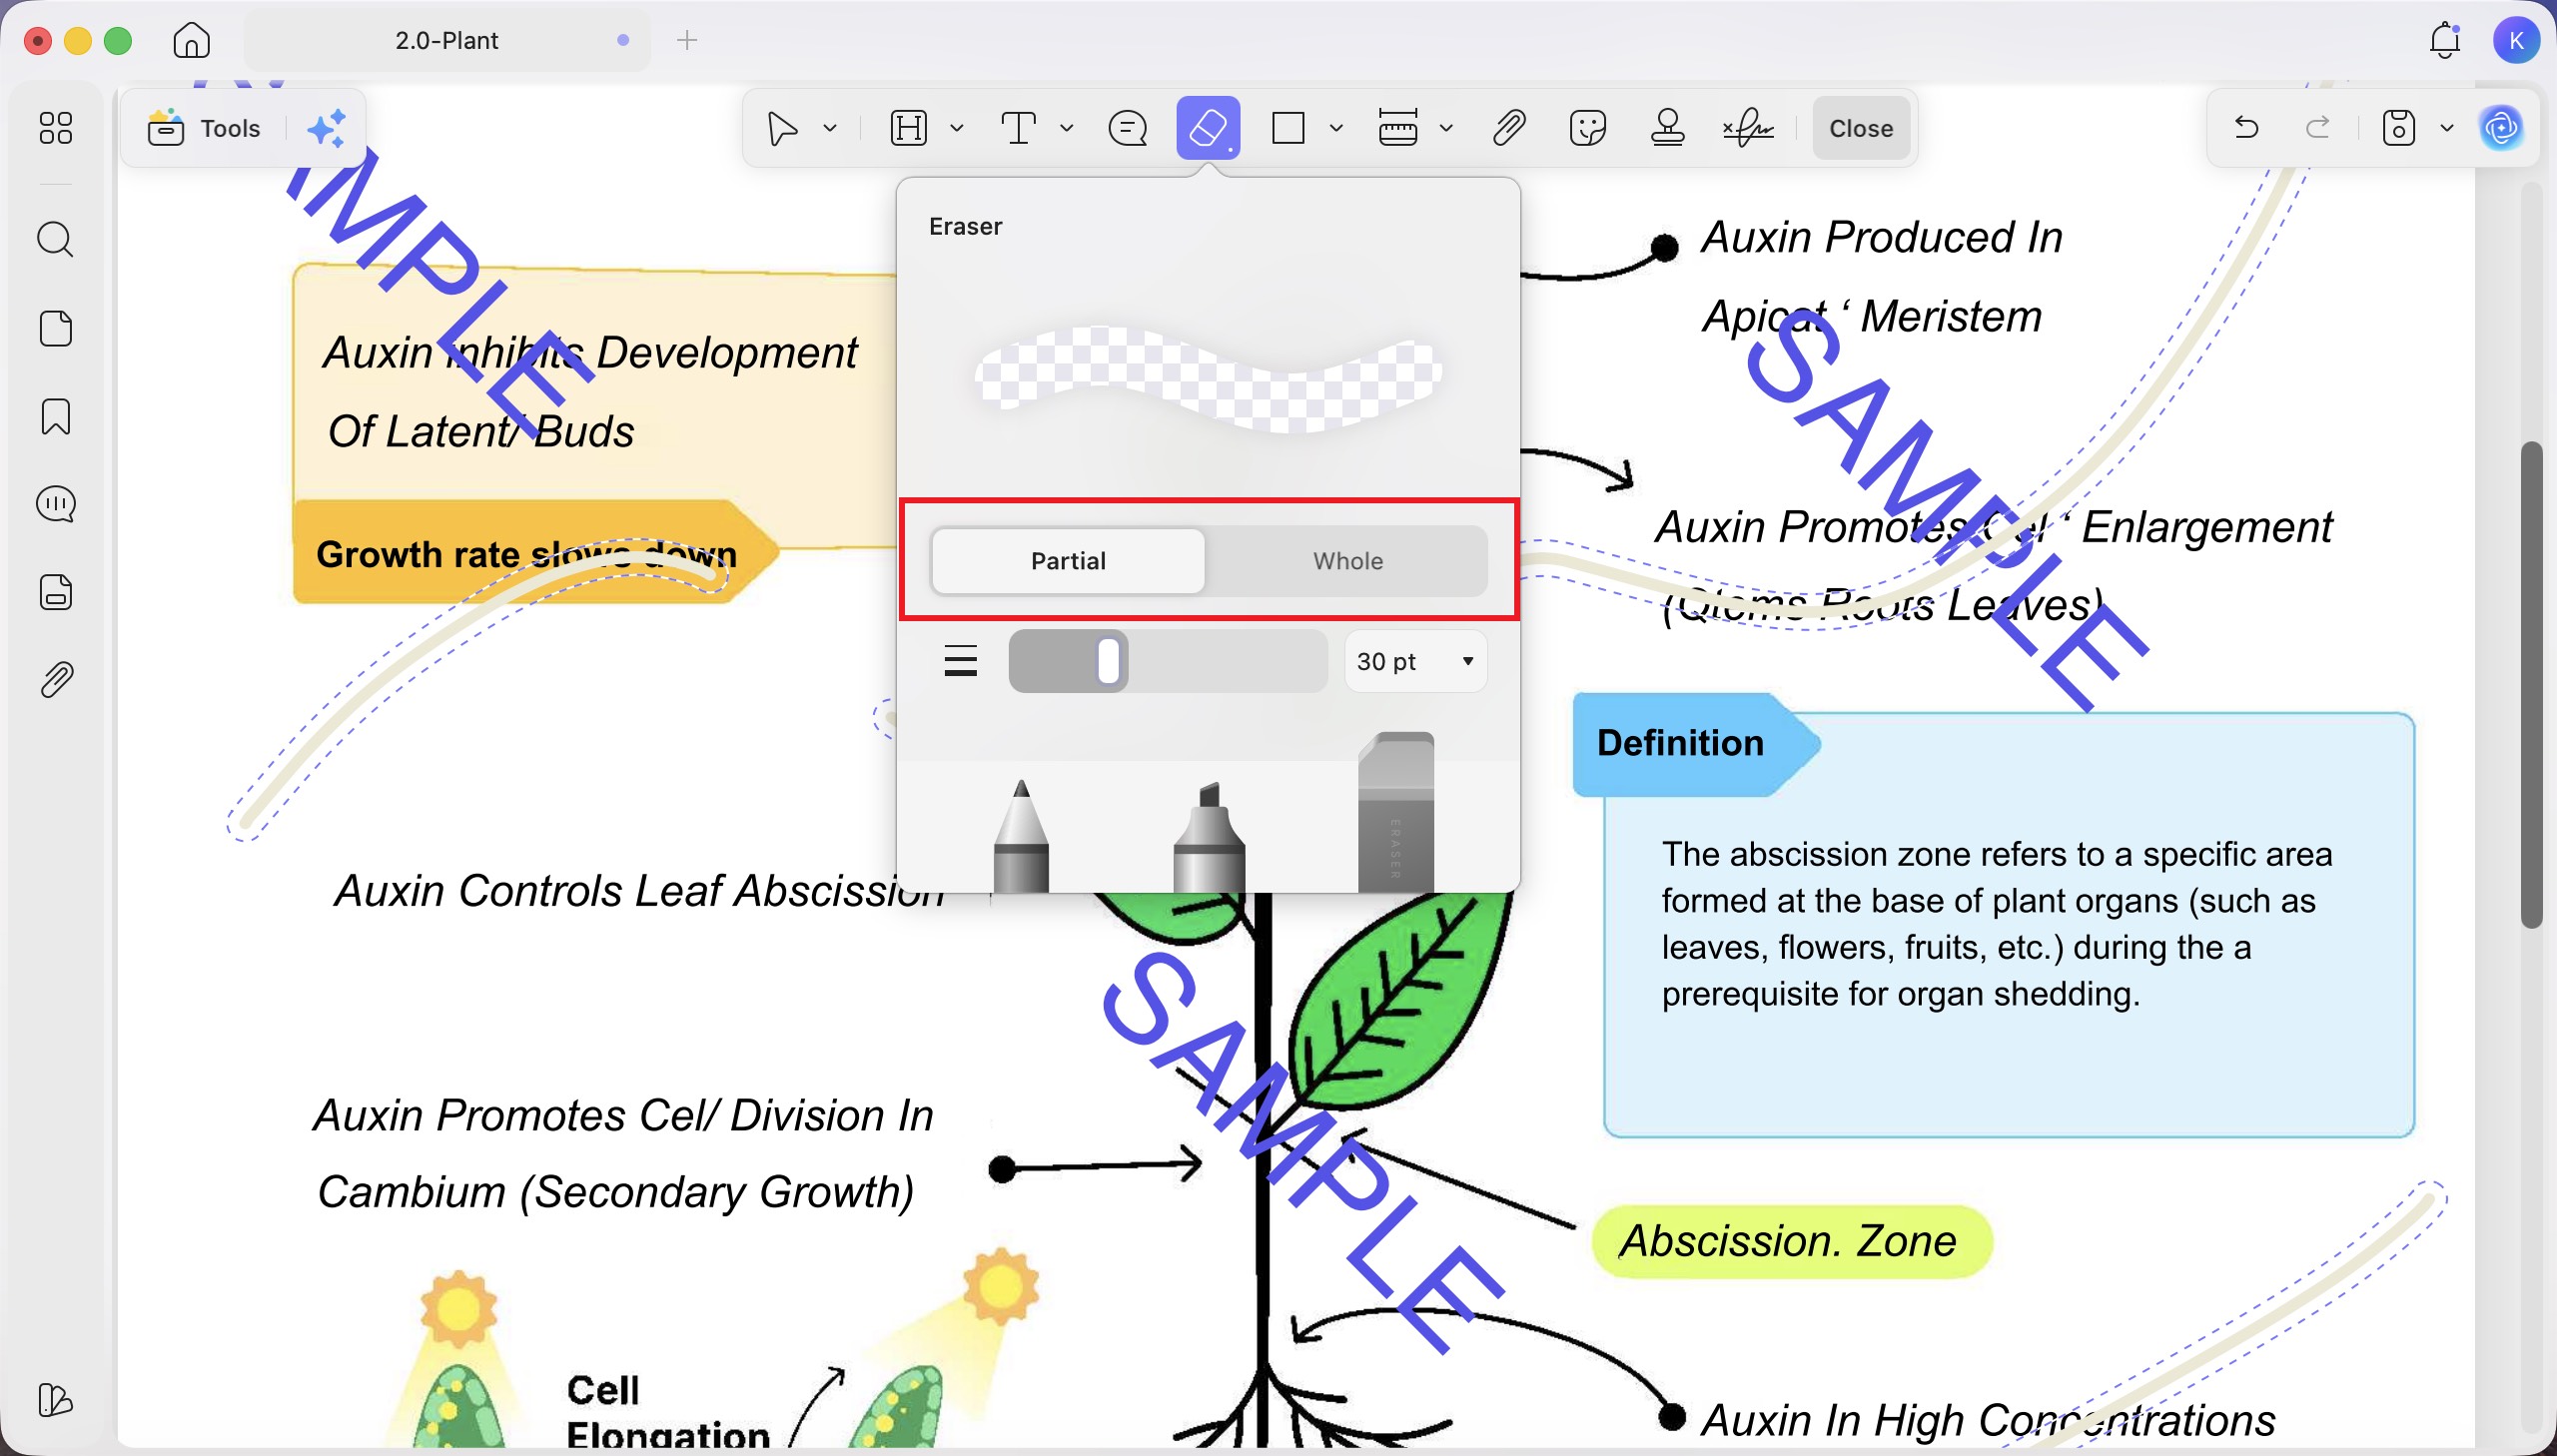Switch to the 2.0-Plant tab
2557x1456 pixels.
(x=447, y=40)
